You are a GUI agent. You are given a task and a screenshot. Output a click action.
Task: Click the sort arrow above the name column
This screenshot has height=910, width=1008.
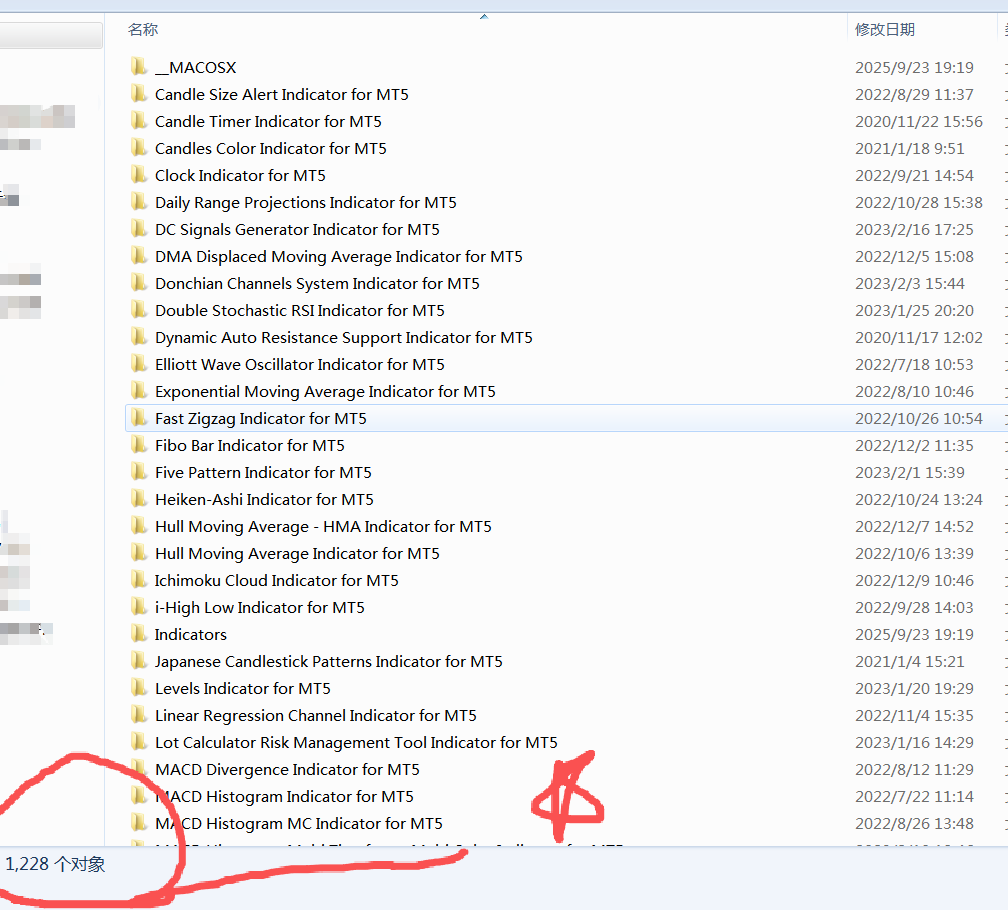click(484, 17)
